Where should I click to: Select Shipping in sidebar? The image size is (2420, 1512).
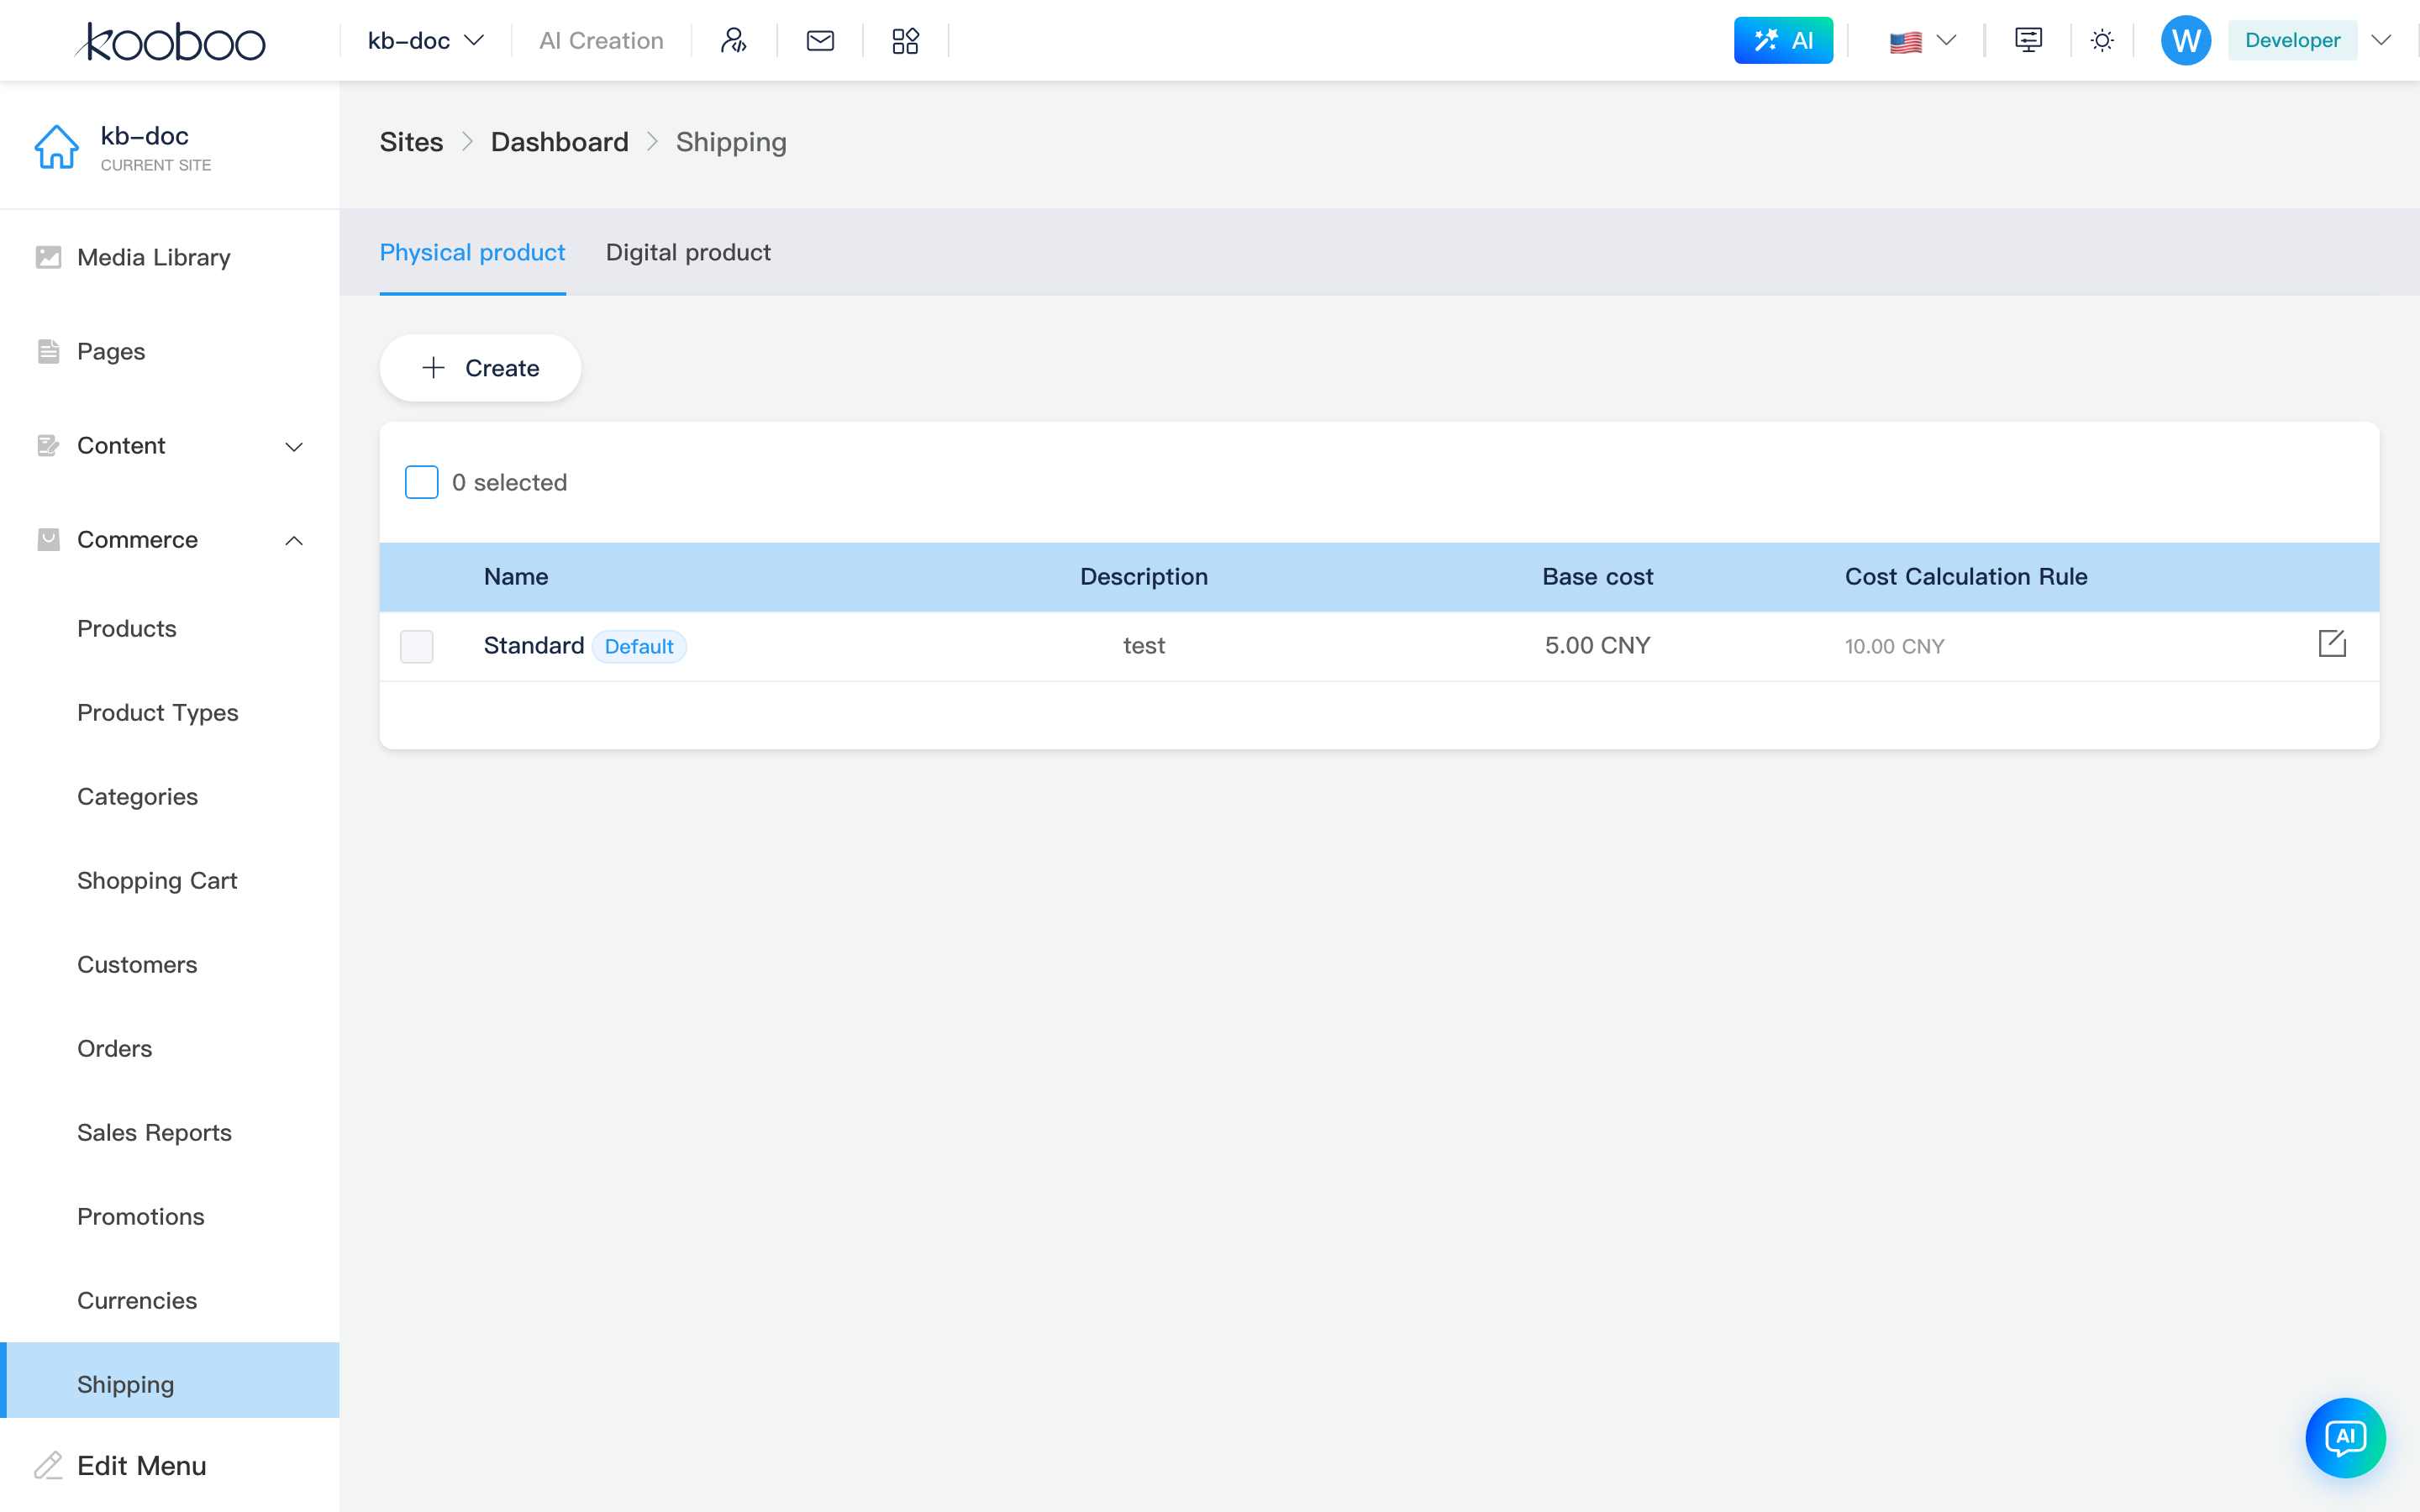coord(170,1380)
